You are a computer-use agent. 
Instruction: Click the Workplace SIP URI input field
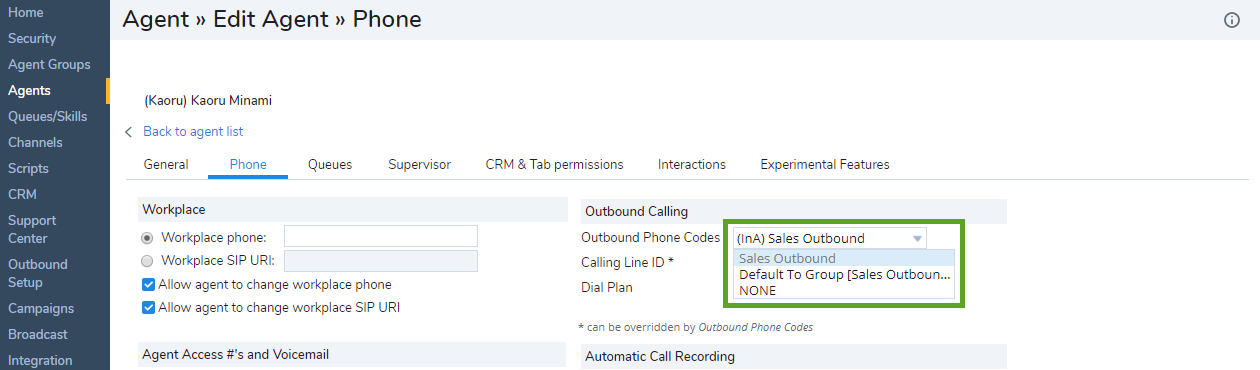pos(381,261)
